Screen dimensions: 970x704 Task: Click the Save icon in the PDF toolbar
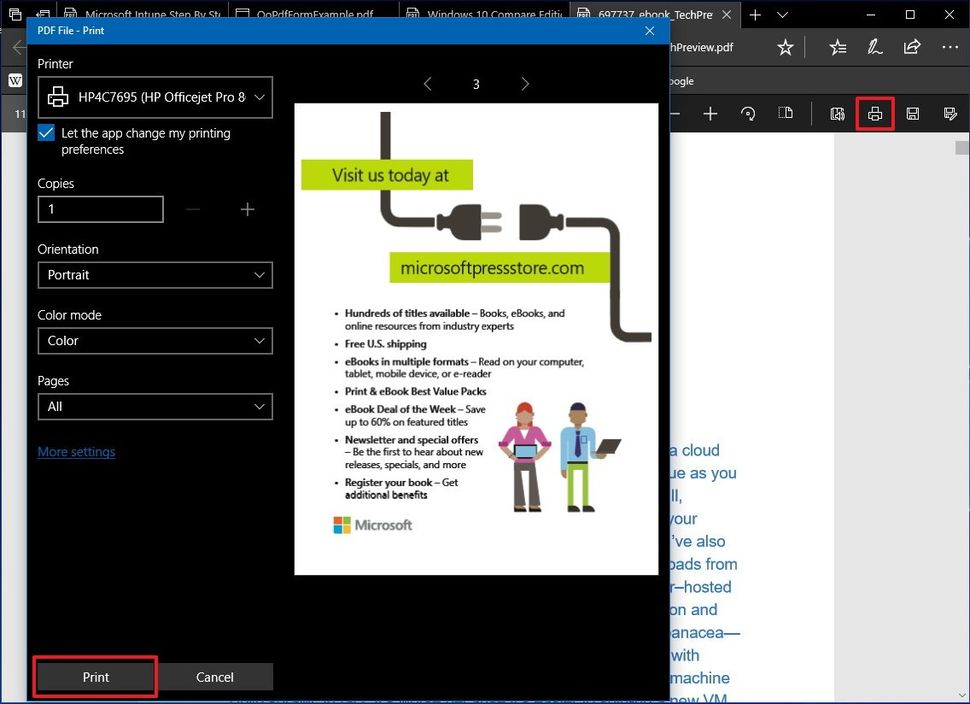[x=912, y=113]
